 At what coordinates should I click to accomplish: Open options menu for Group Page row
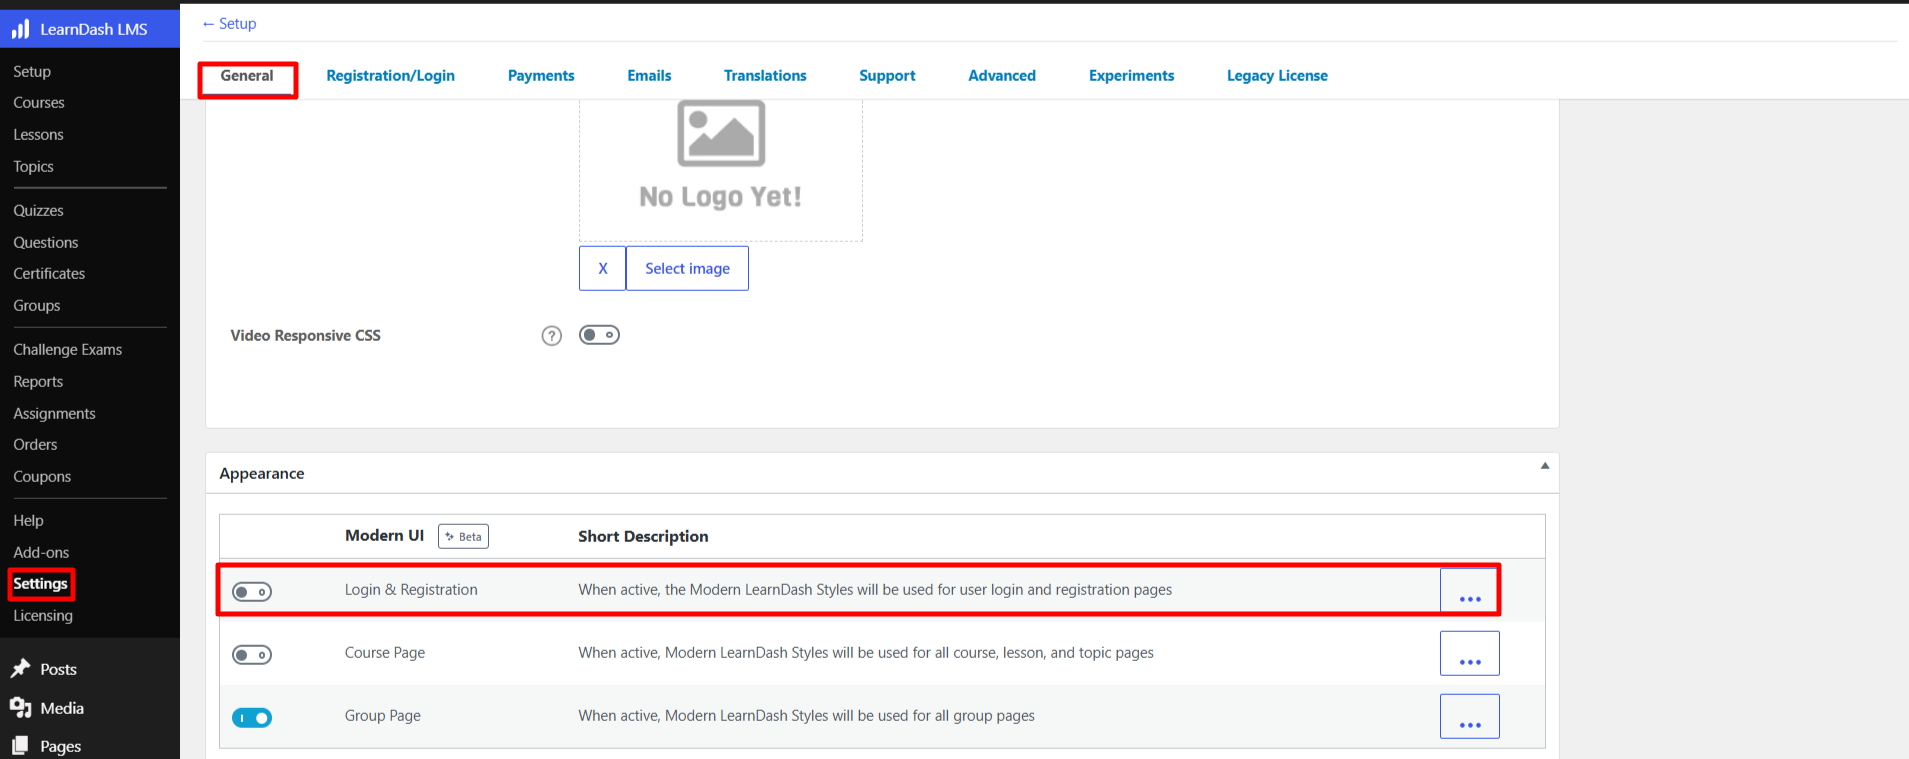click(x=1470, y=716)
